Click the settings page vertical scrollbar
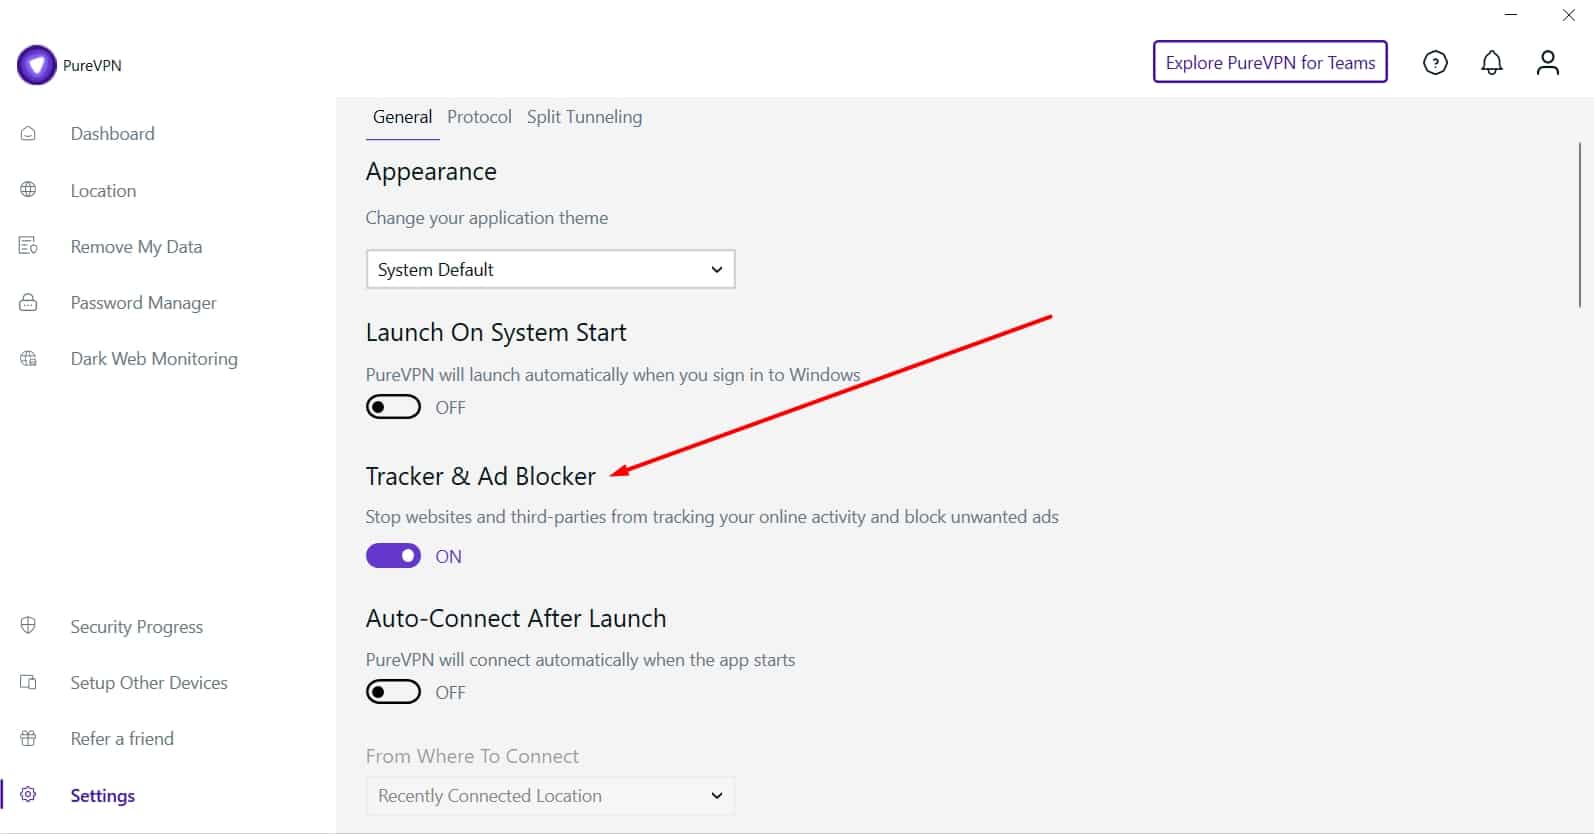This screenshot has height=834, width=1594. click(1580, 225)
